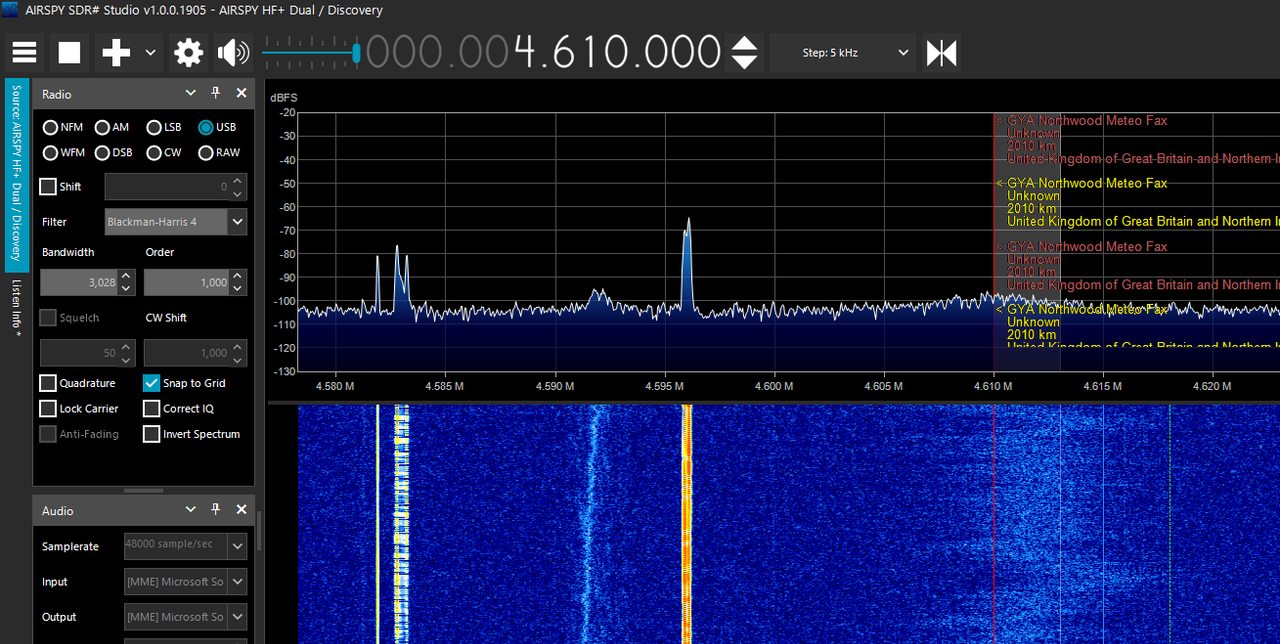Enable the Correct IQ checkbox

(152, 409)
